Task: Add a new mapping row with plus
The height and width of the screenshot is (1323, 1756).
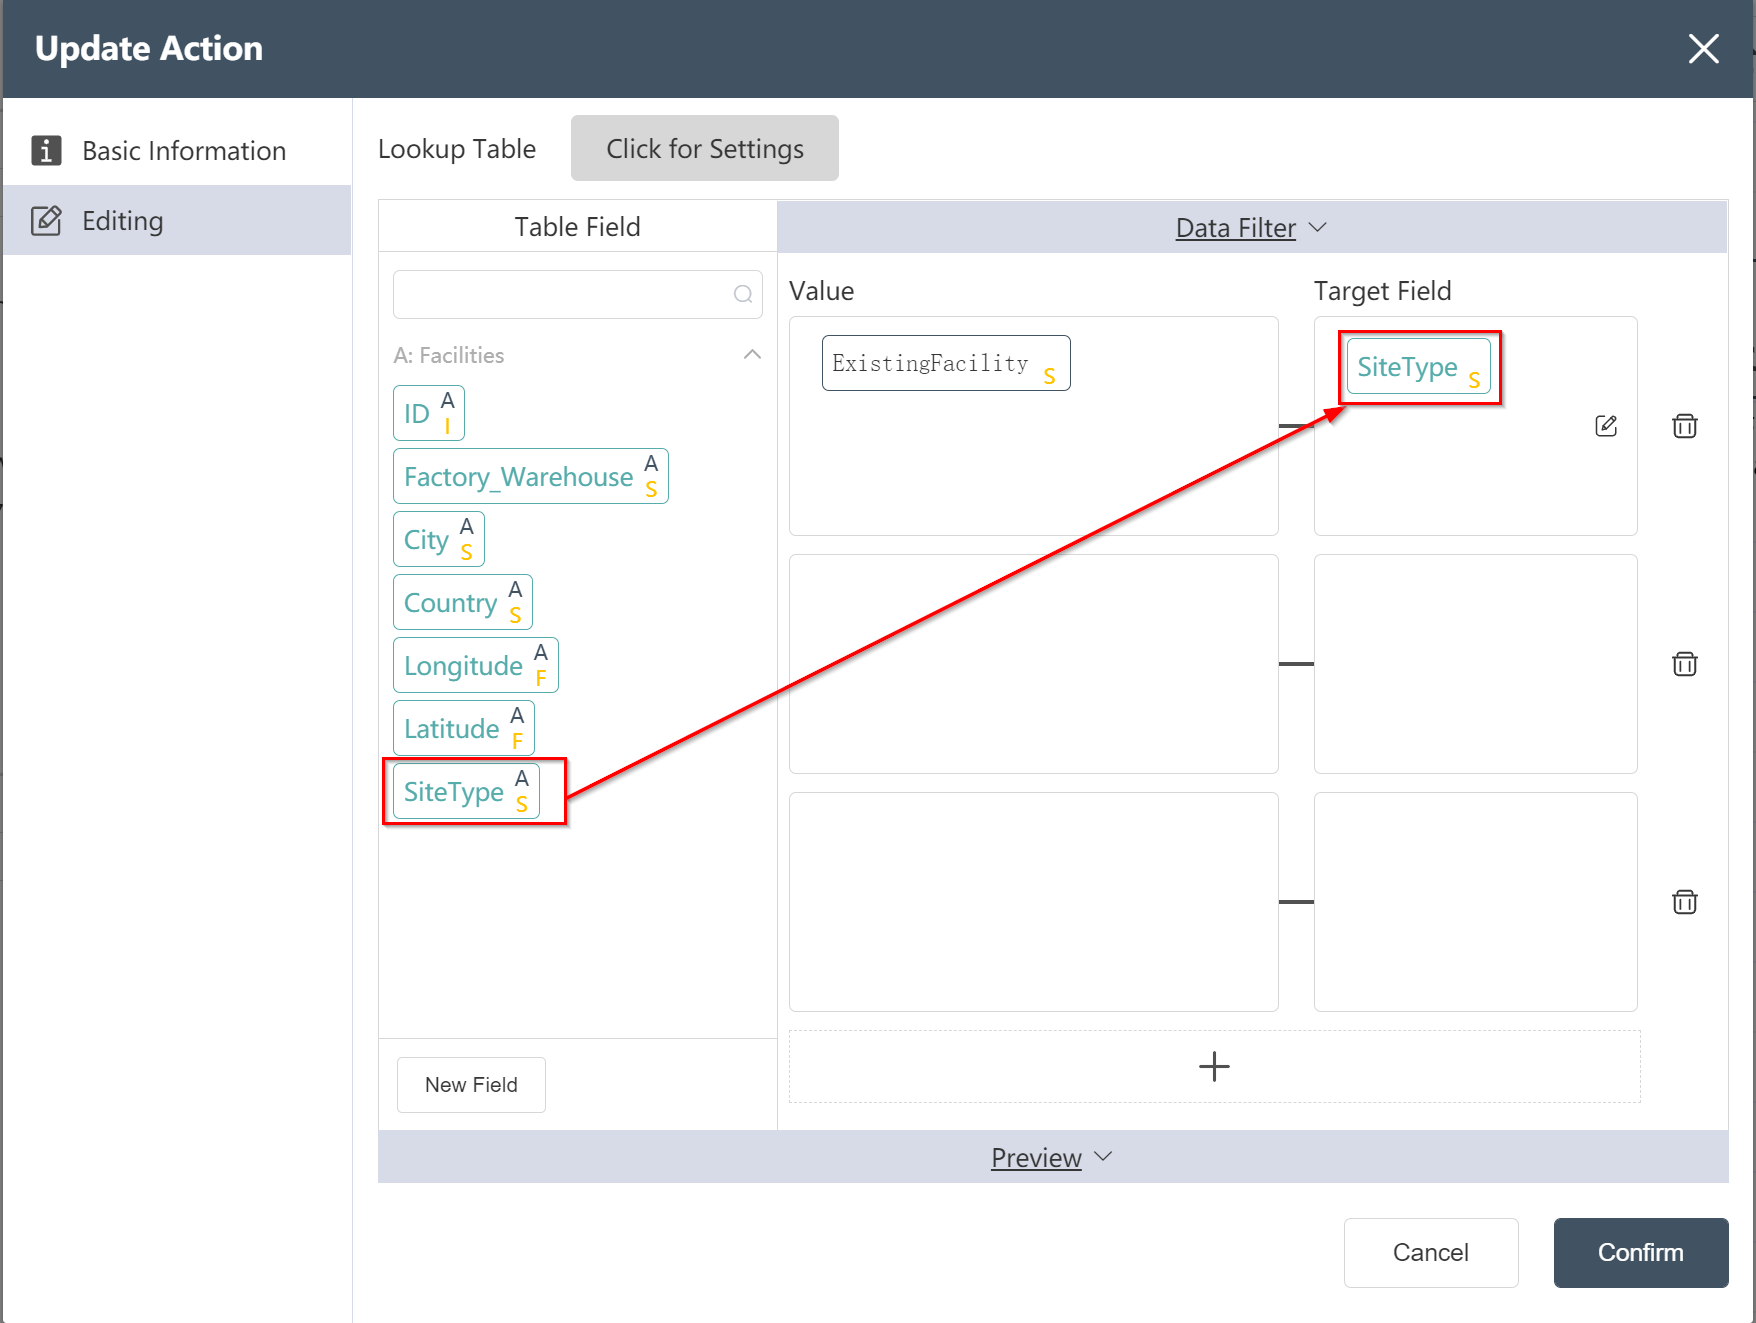Action: coord(1214,1066)
